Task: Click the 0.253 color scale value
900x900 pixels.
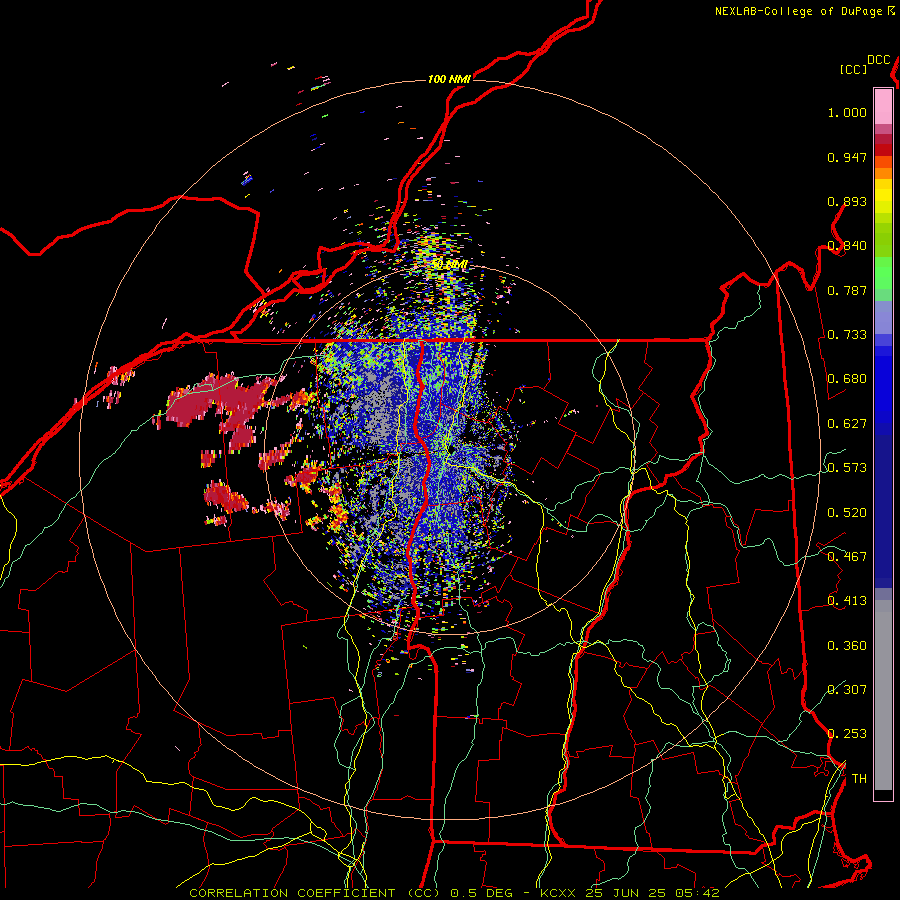Action: (847, 734)
